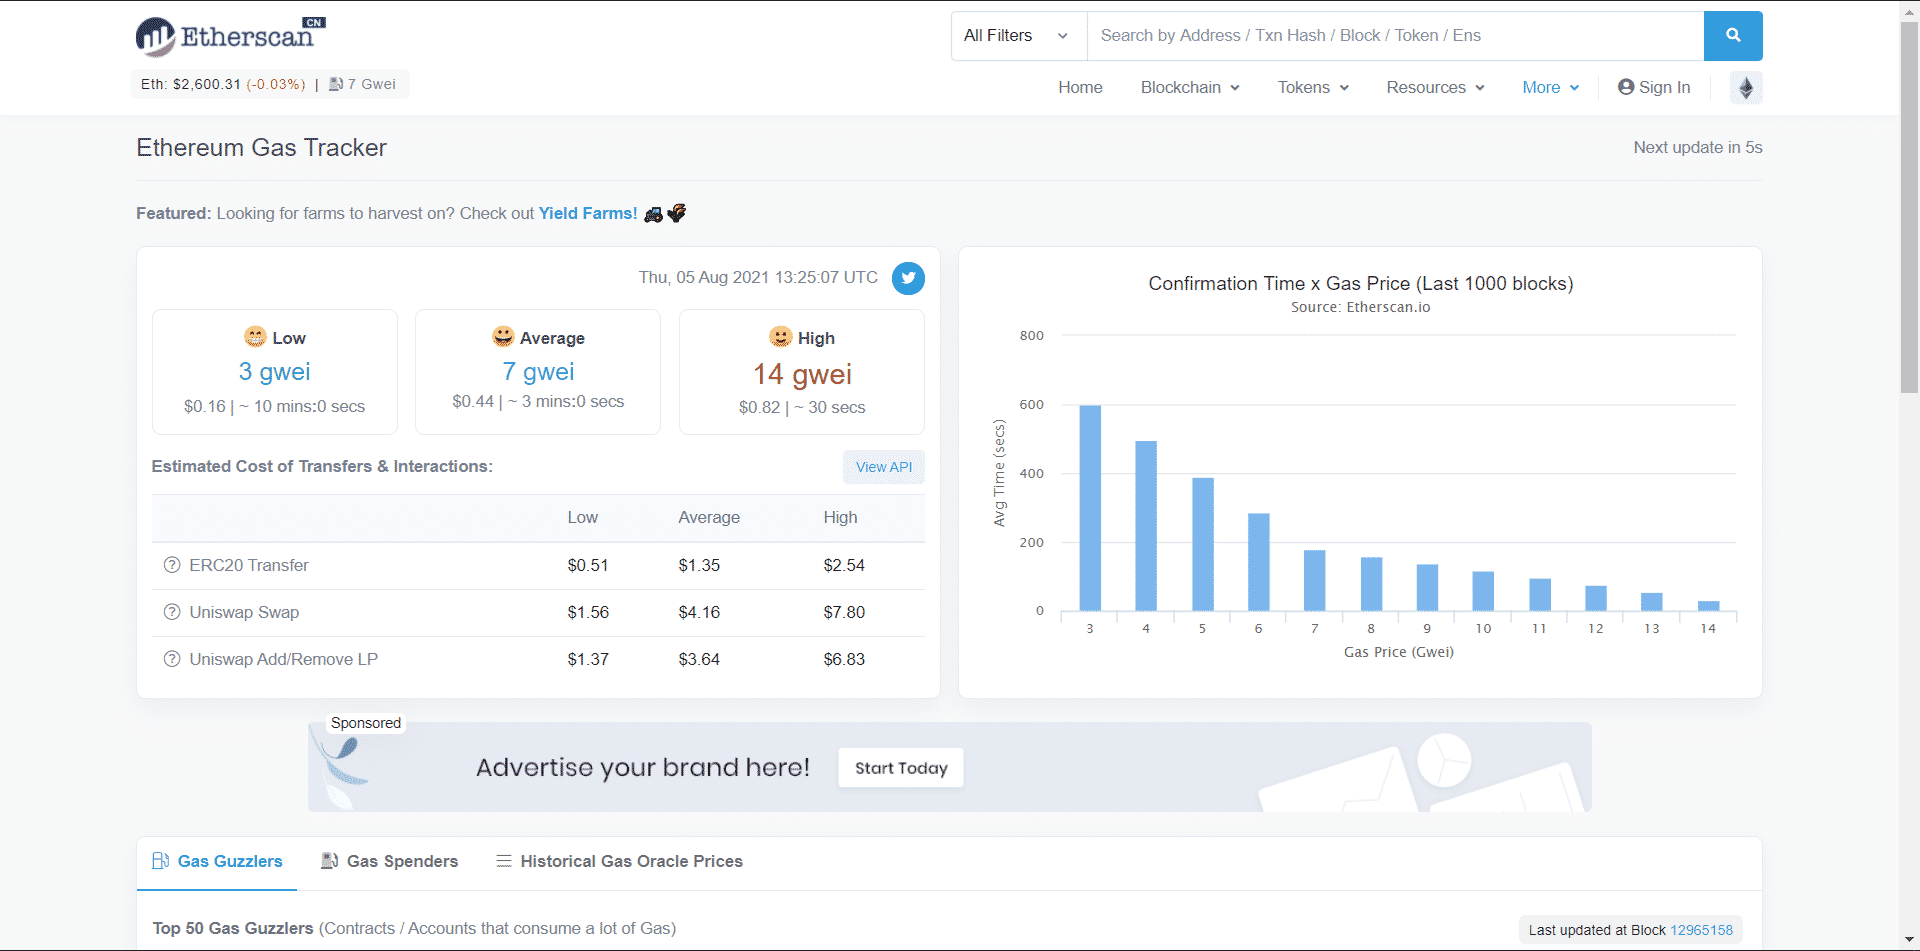The width and height of the screenshot is (1920, 951).
Task: Focus the address search input field
Action: tap(1395, 36)
